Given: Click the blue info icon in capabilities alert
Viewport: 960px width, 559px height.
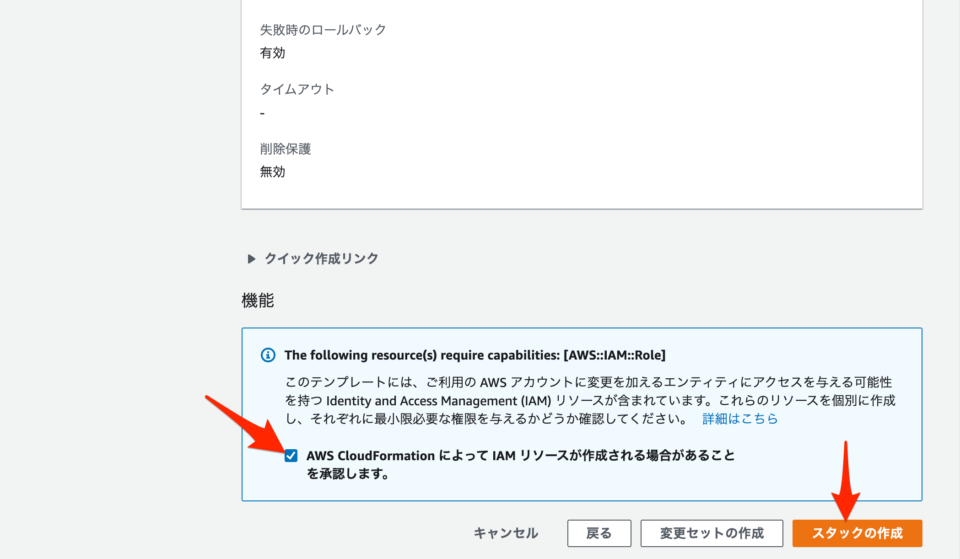Looking at the screenshot, I should (268, 355).
